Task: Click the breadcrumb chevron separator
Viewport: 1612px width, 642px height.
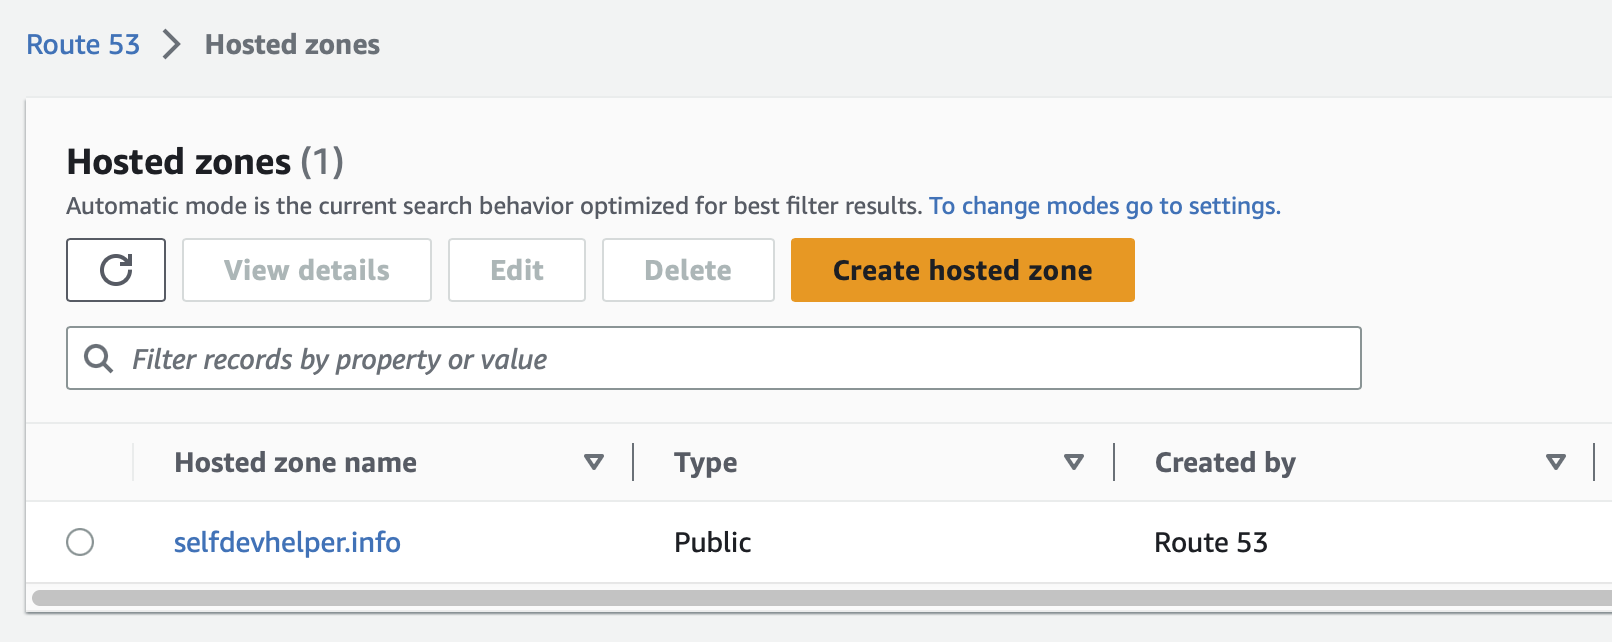Action: tap(172, 45)
